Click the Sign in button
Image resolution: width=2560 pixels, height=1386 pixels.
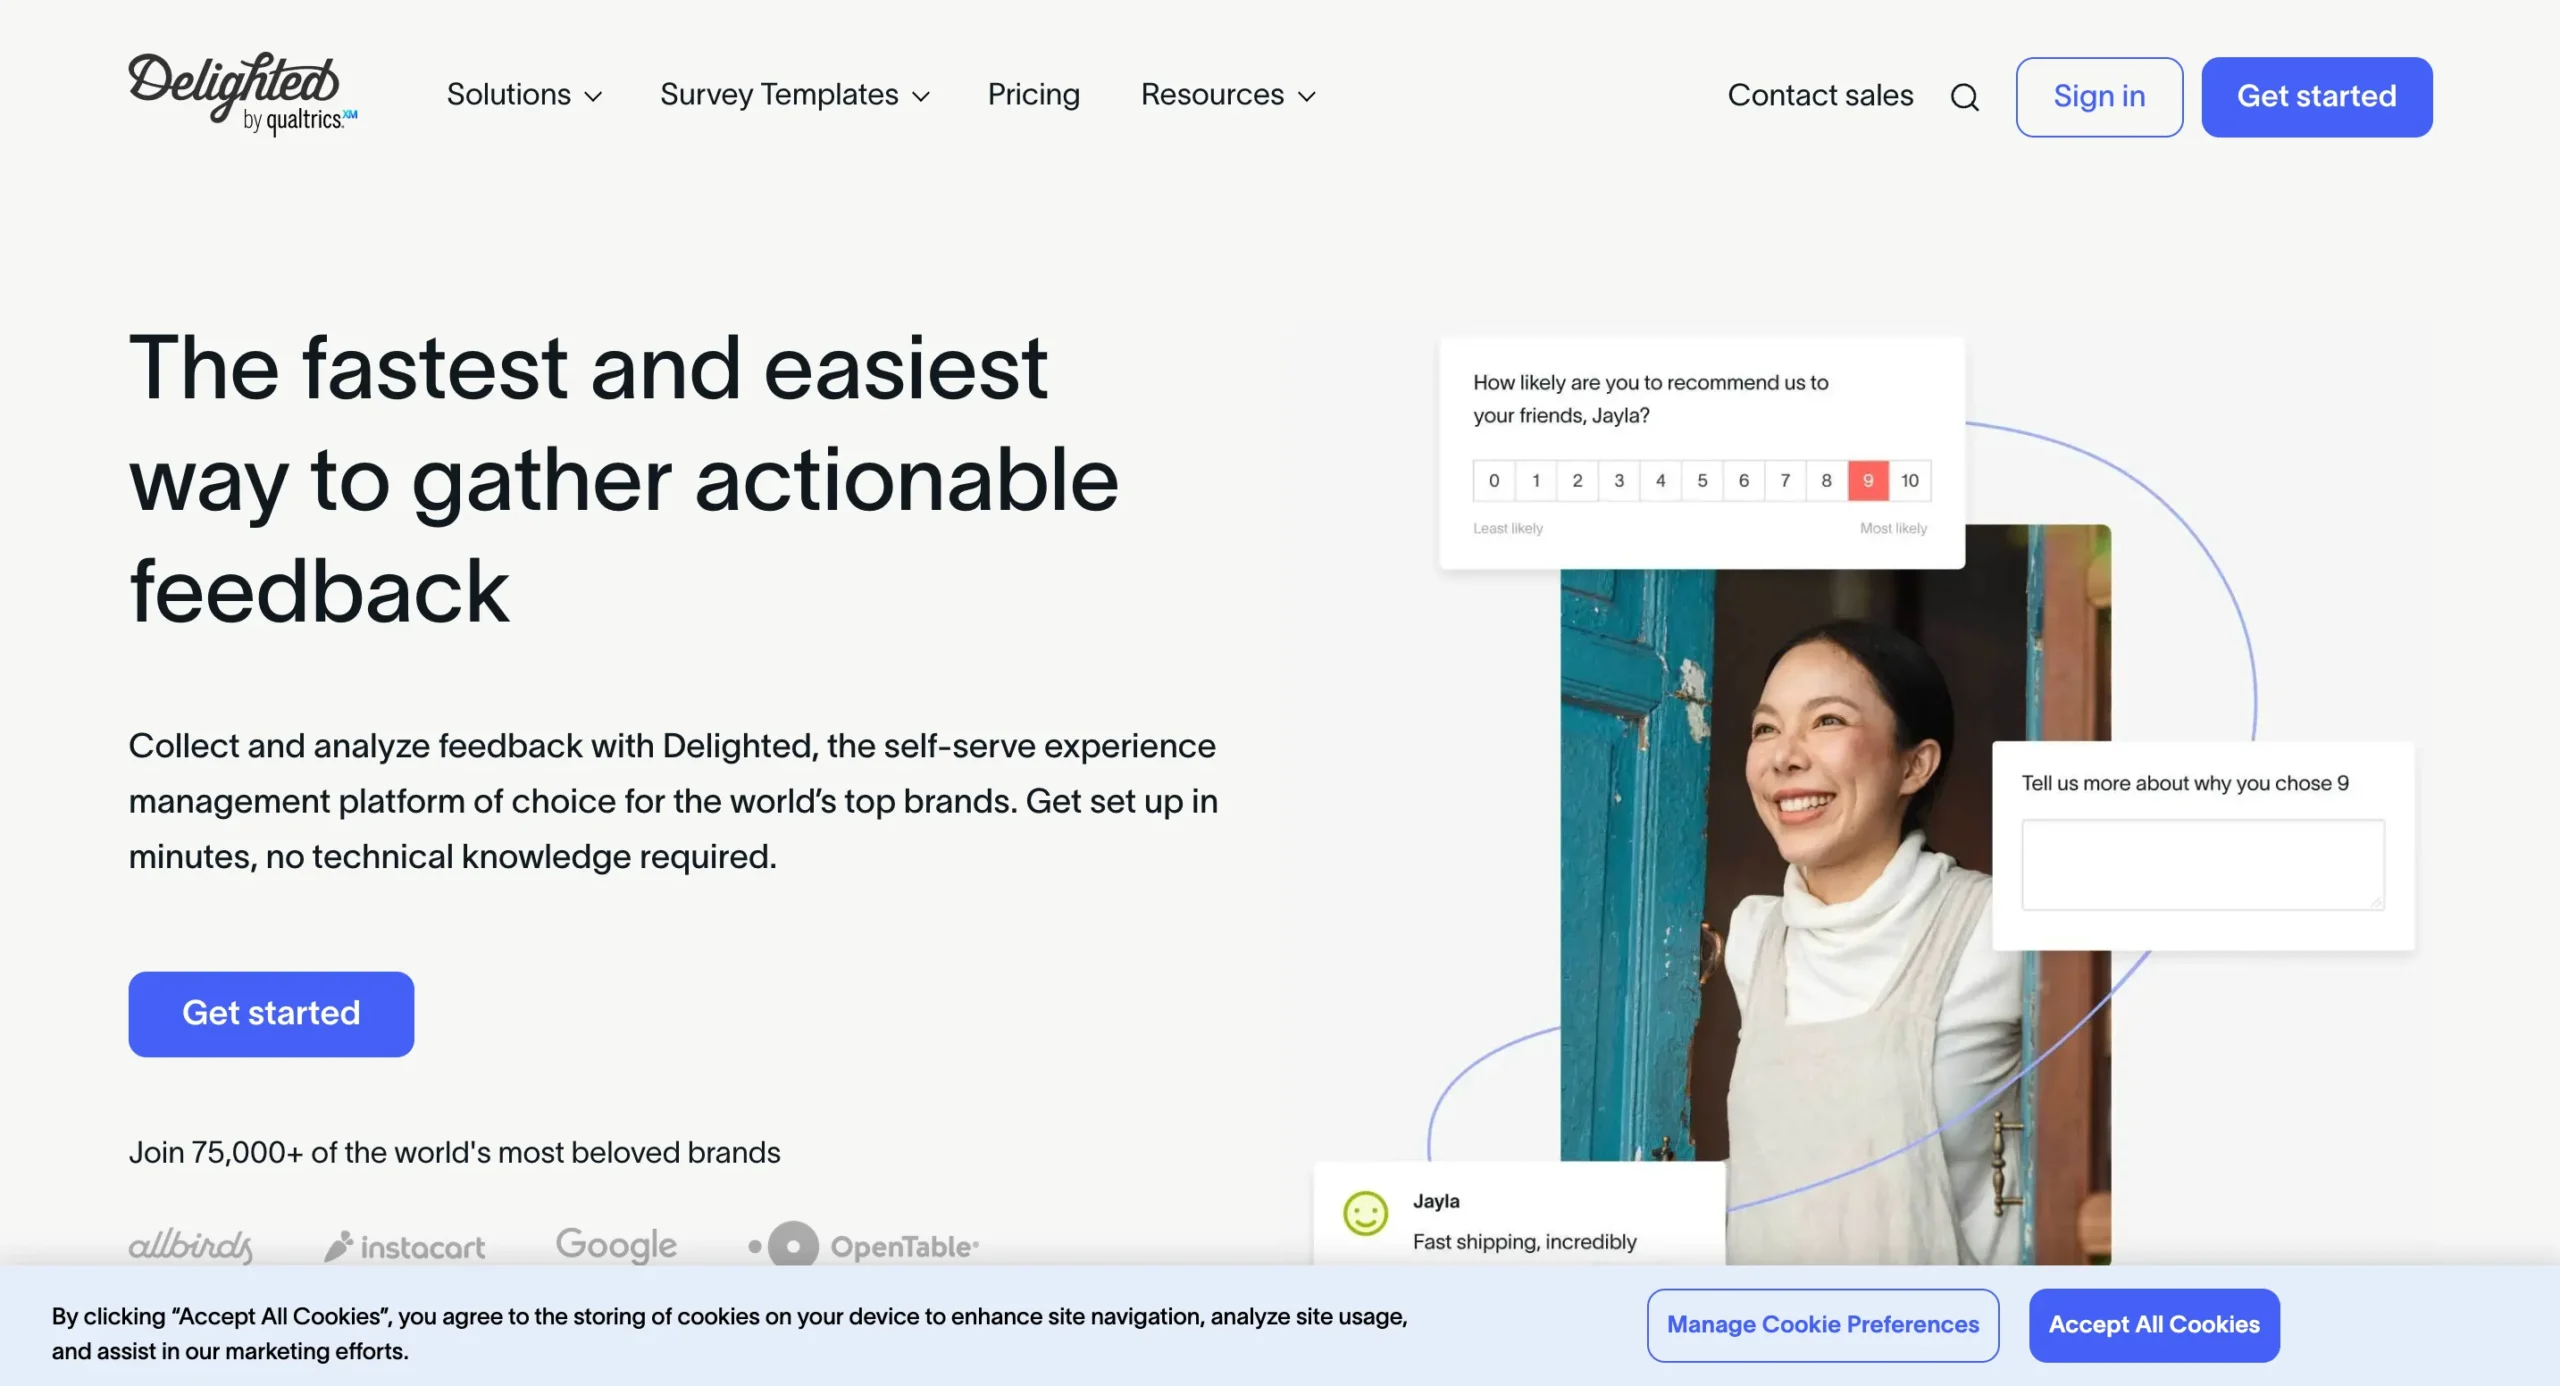point(2098,96)
